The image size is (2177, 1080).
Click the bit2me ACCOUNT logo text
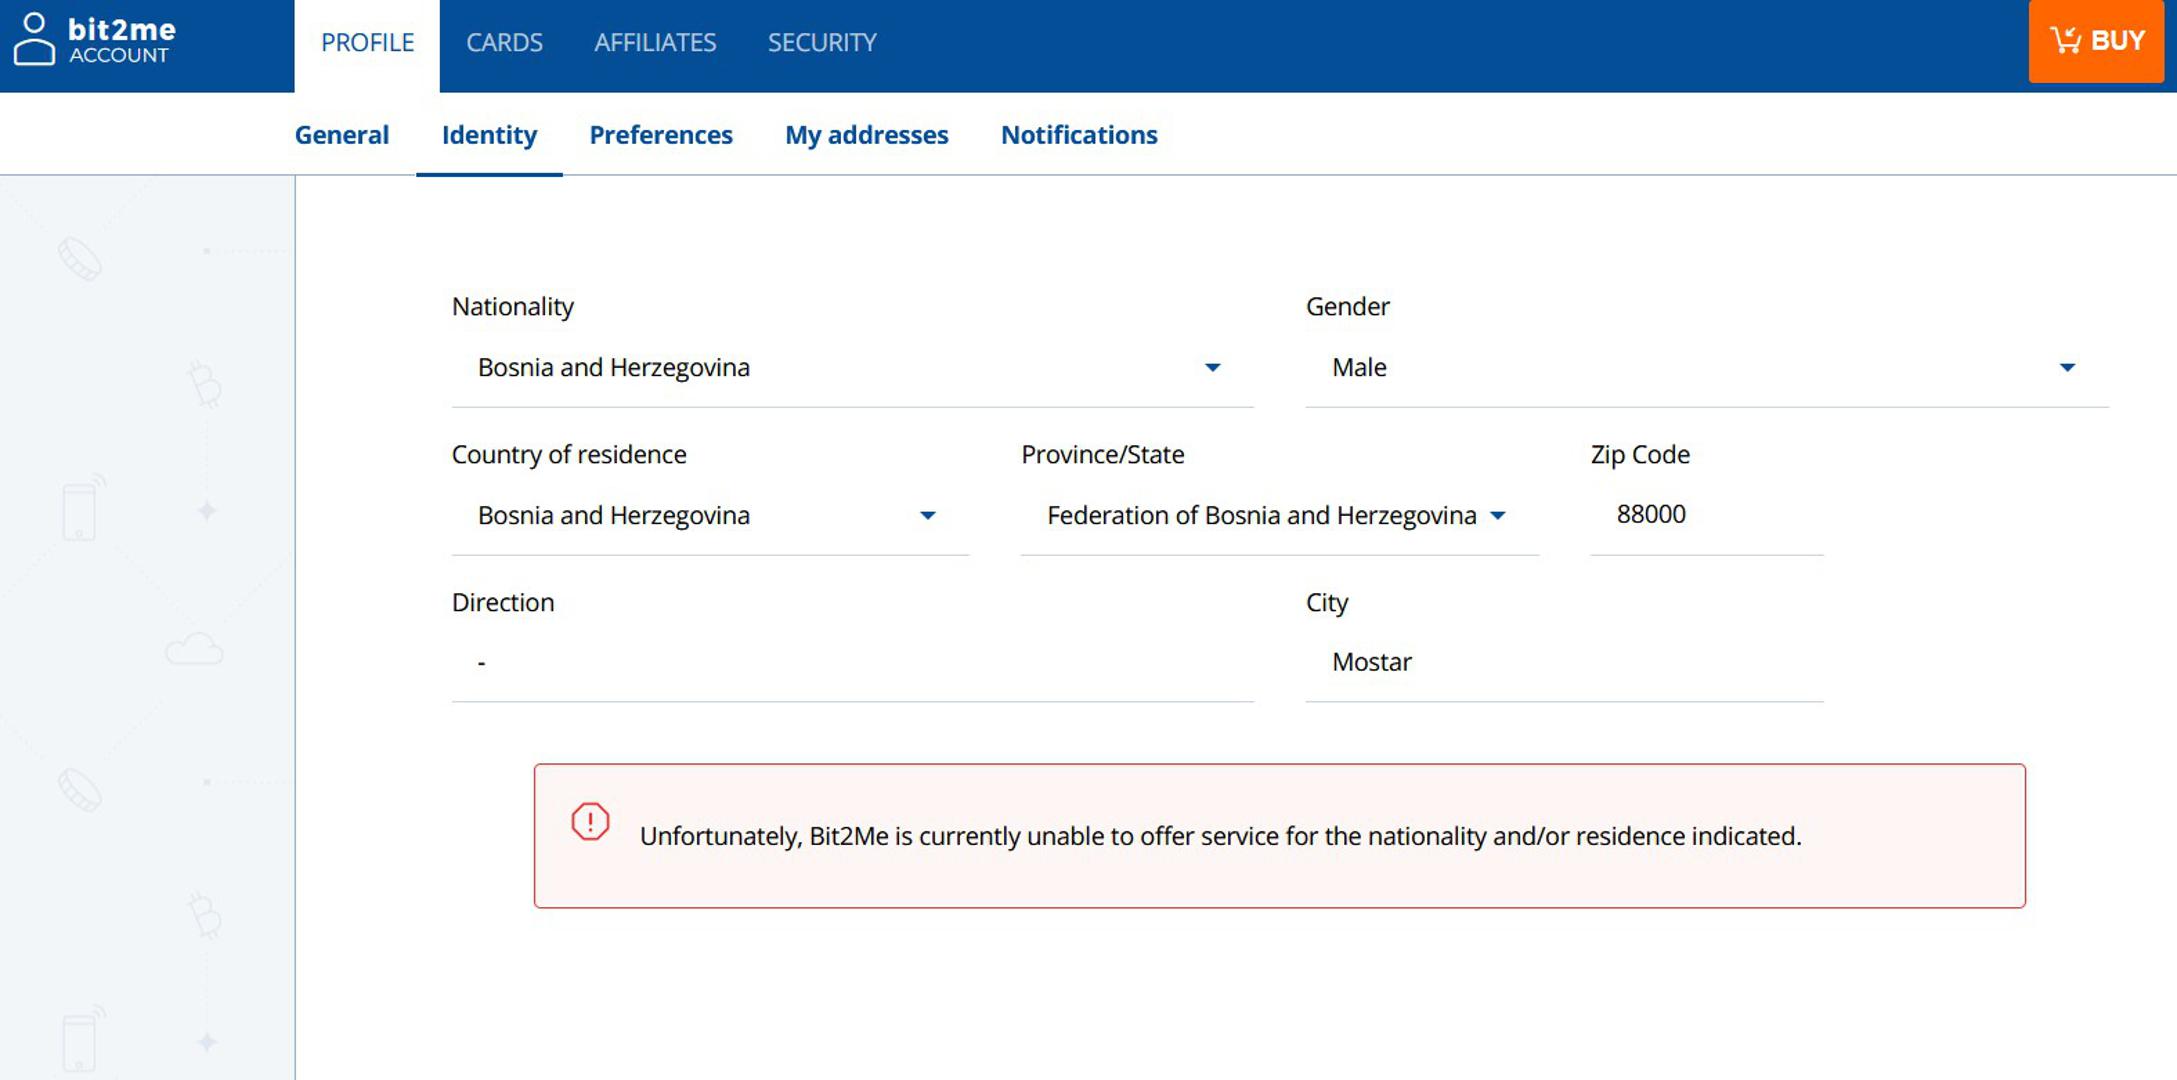tap(121, 40)
